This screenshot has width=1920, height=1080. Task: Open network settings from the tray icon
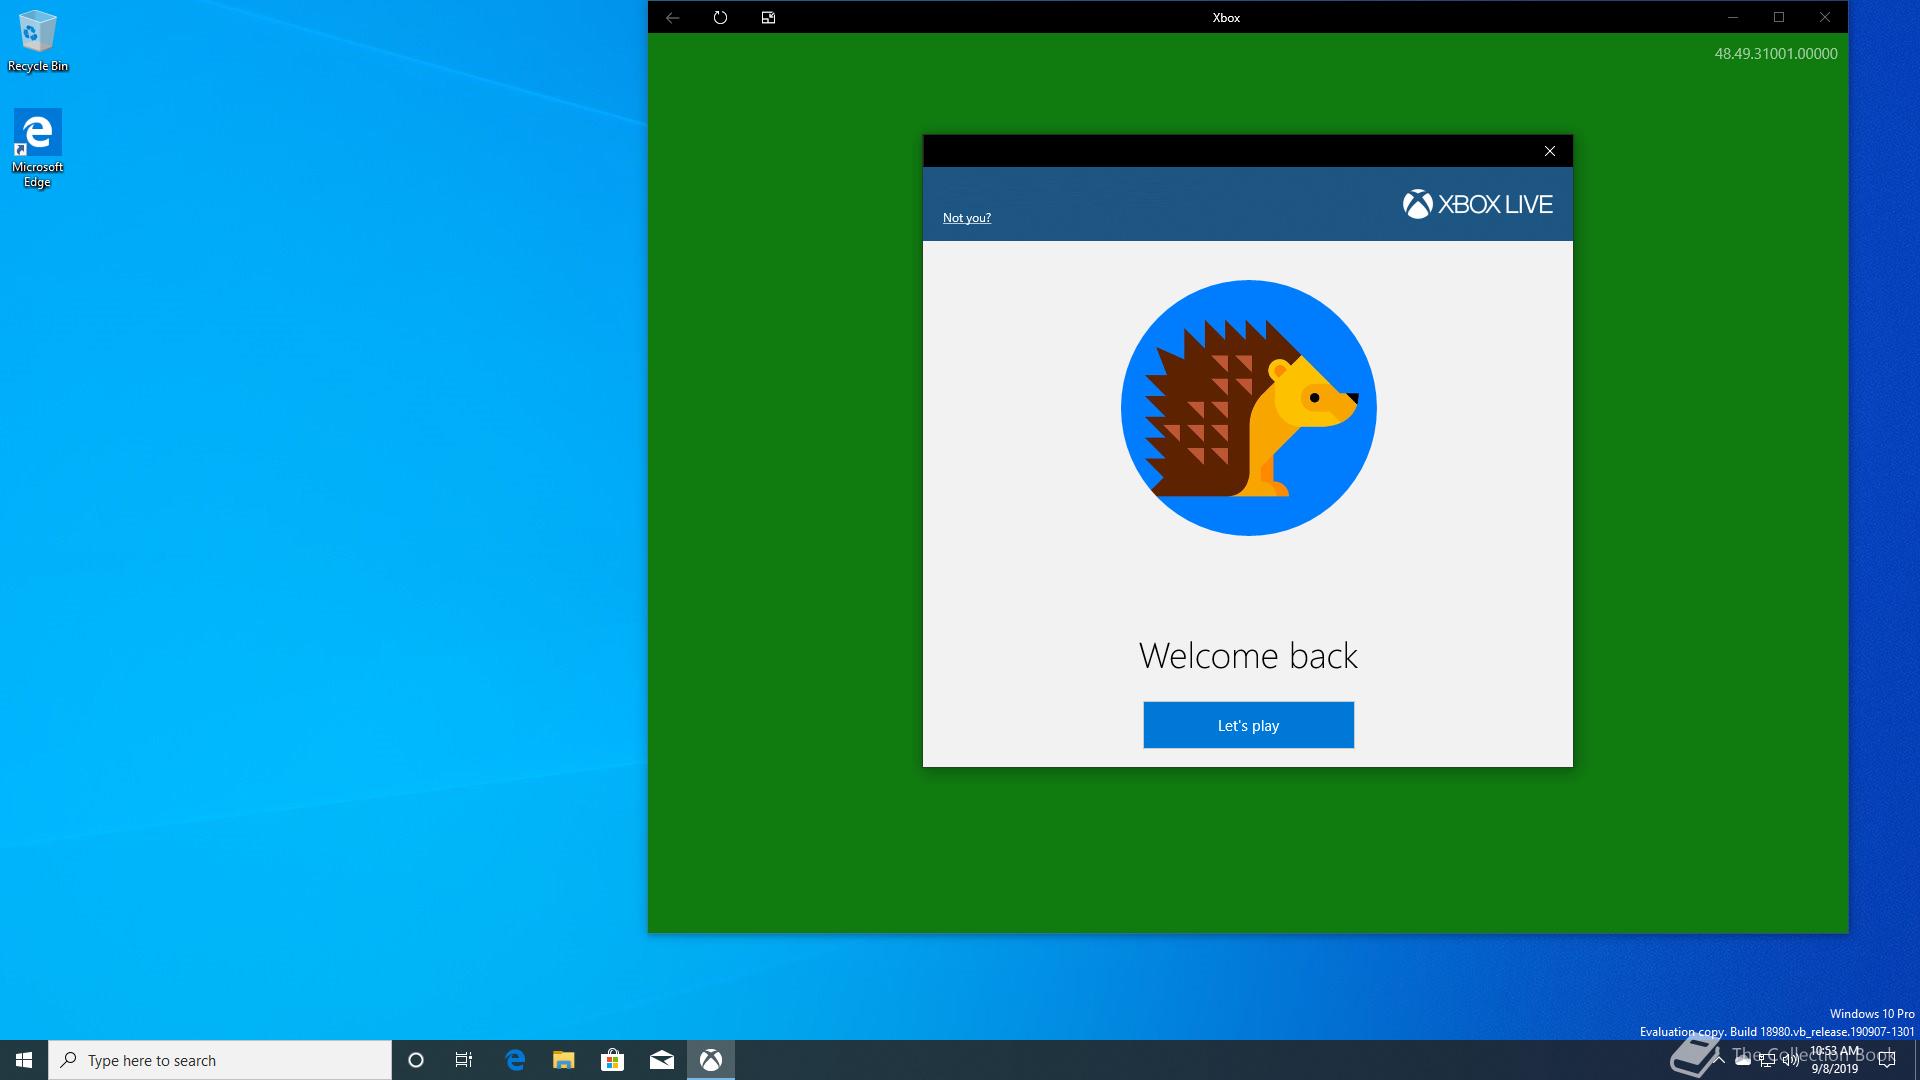[1767, 1060]
